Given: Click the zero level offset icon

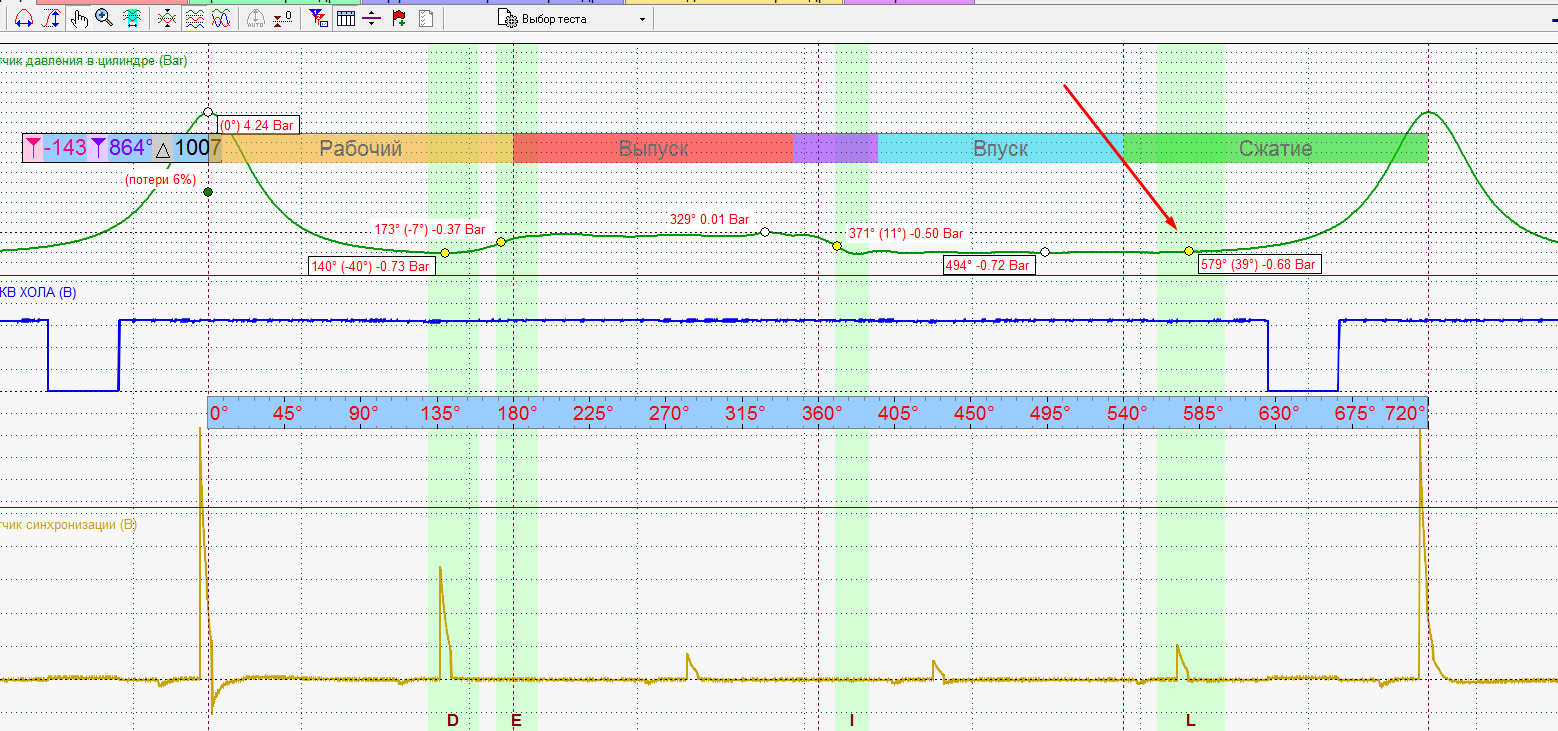Looking at the screenshot, I should (283, 18).
